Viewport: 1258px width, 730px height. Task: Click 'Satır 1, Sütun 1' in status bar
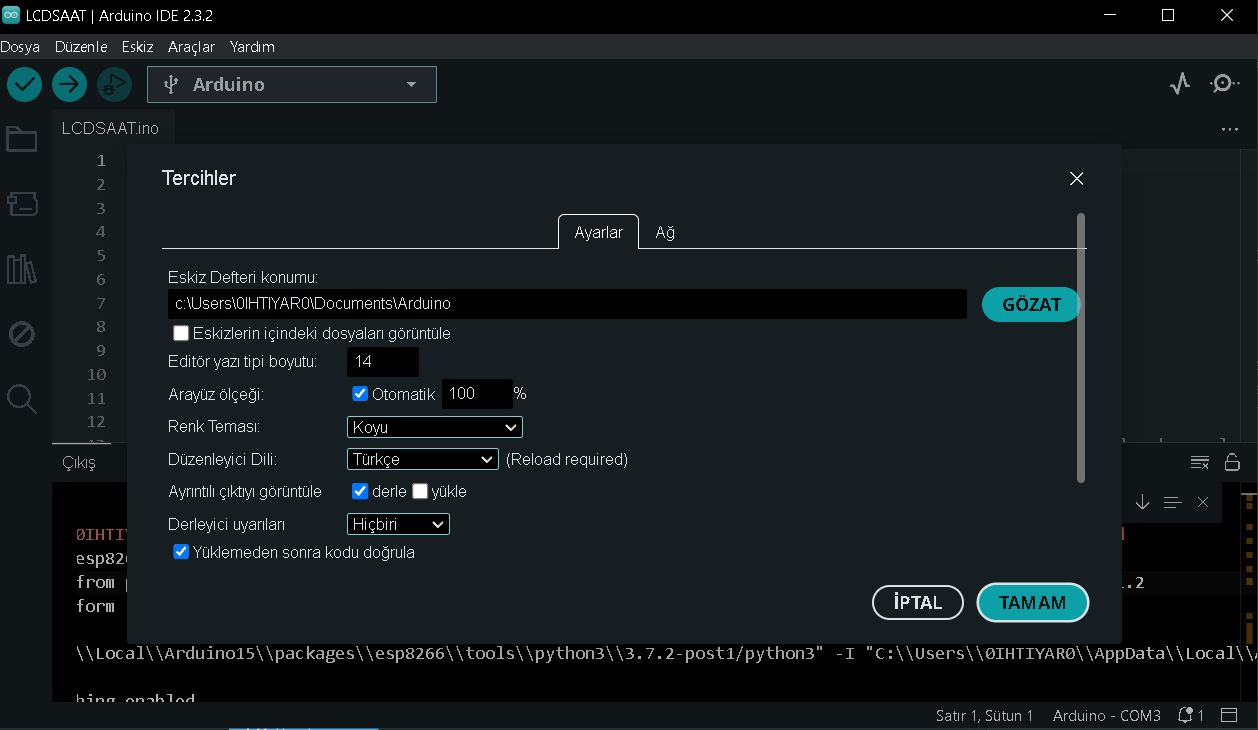tap(985, 716)
